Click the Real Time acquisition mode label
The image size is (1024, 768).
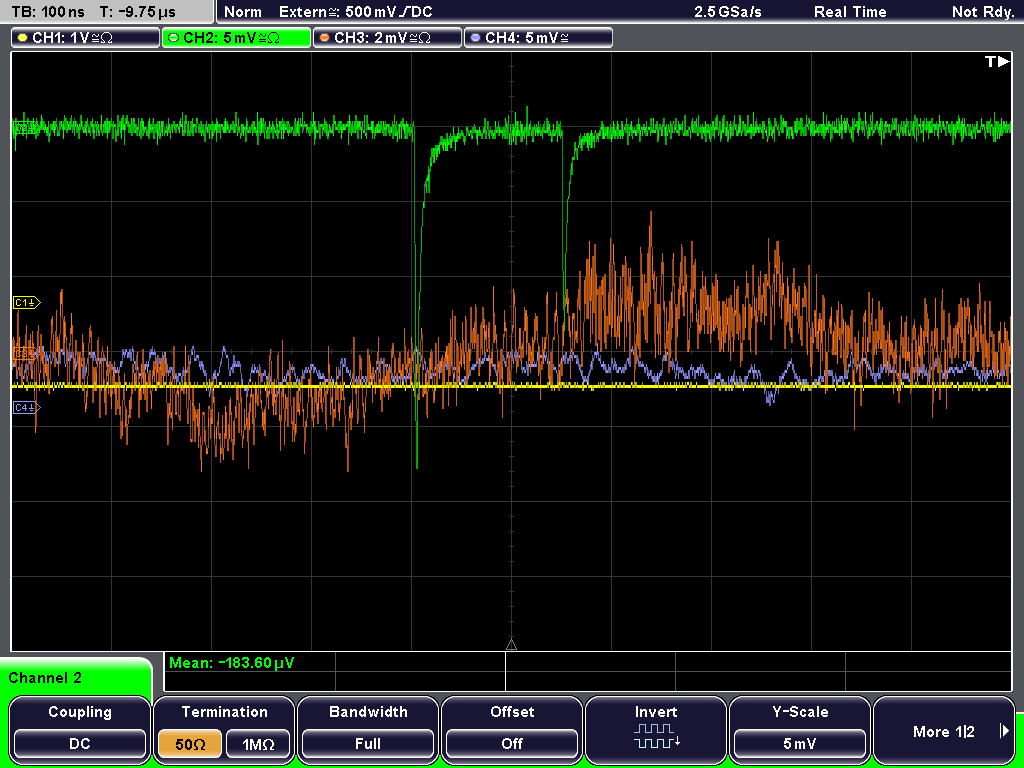click(850, 12)
